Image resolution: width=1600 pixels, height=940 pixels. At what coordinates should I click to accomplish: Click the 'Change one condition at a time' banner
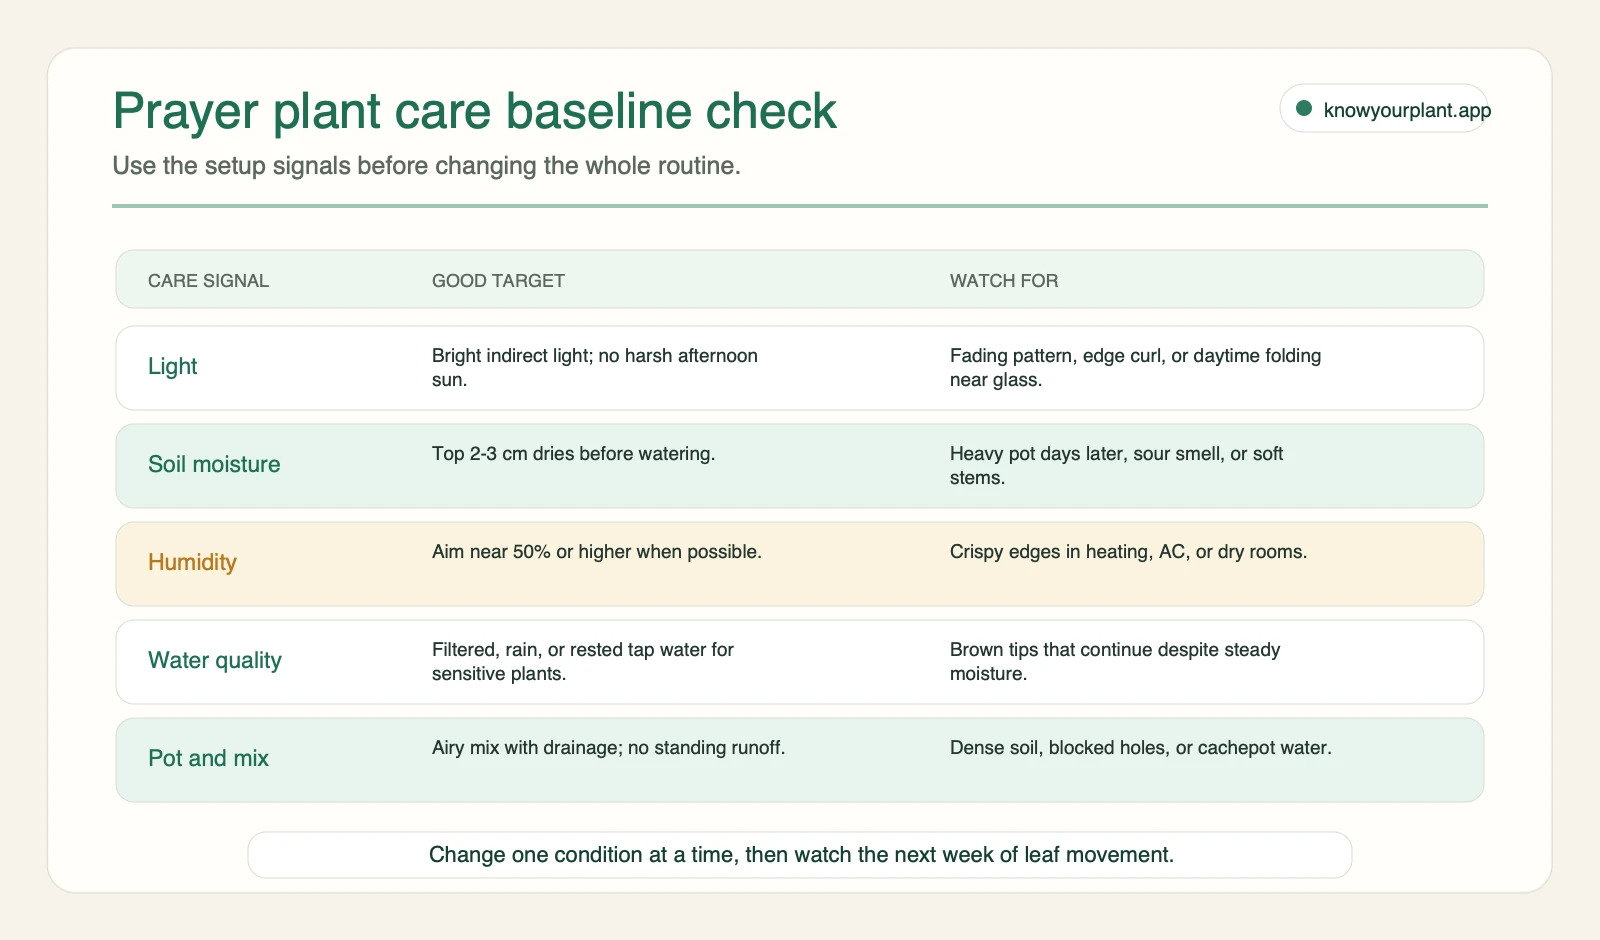(800, 855)
